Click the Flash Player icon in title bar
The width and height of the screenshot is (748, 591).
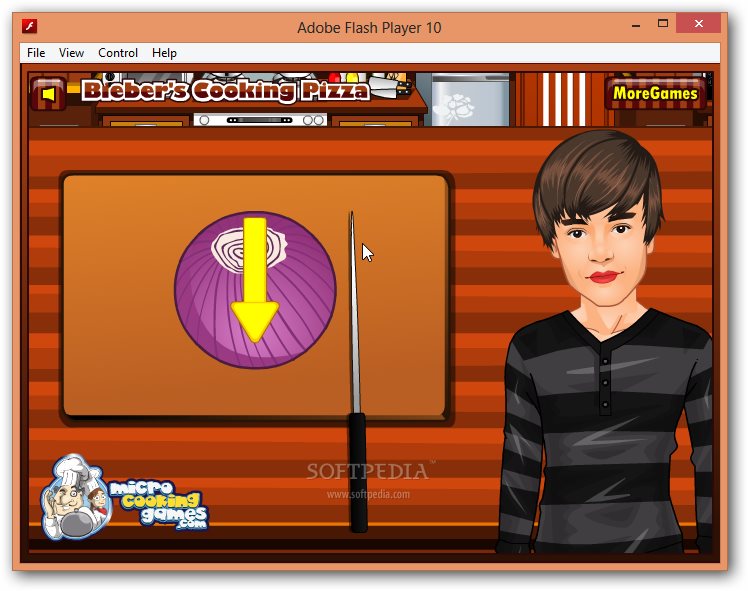point(30,26)
